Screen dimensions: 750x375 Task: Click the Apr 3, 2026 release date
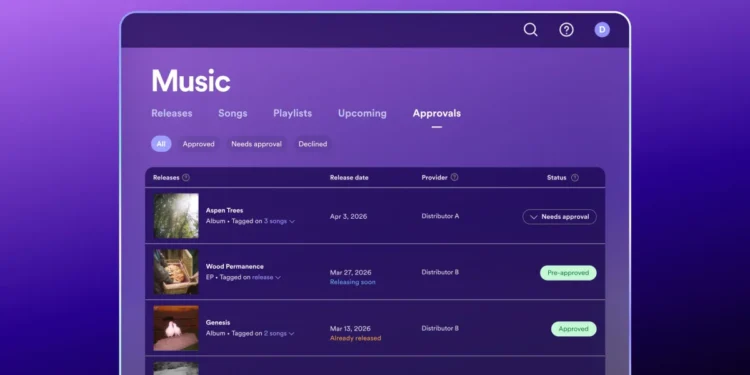[349, 217]
